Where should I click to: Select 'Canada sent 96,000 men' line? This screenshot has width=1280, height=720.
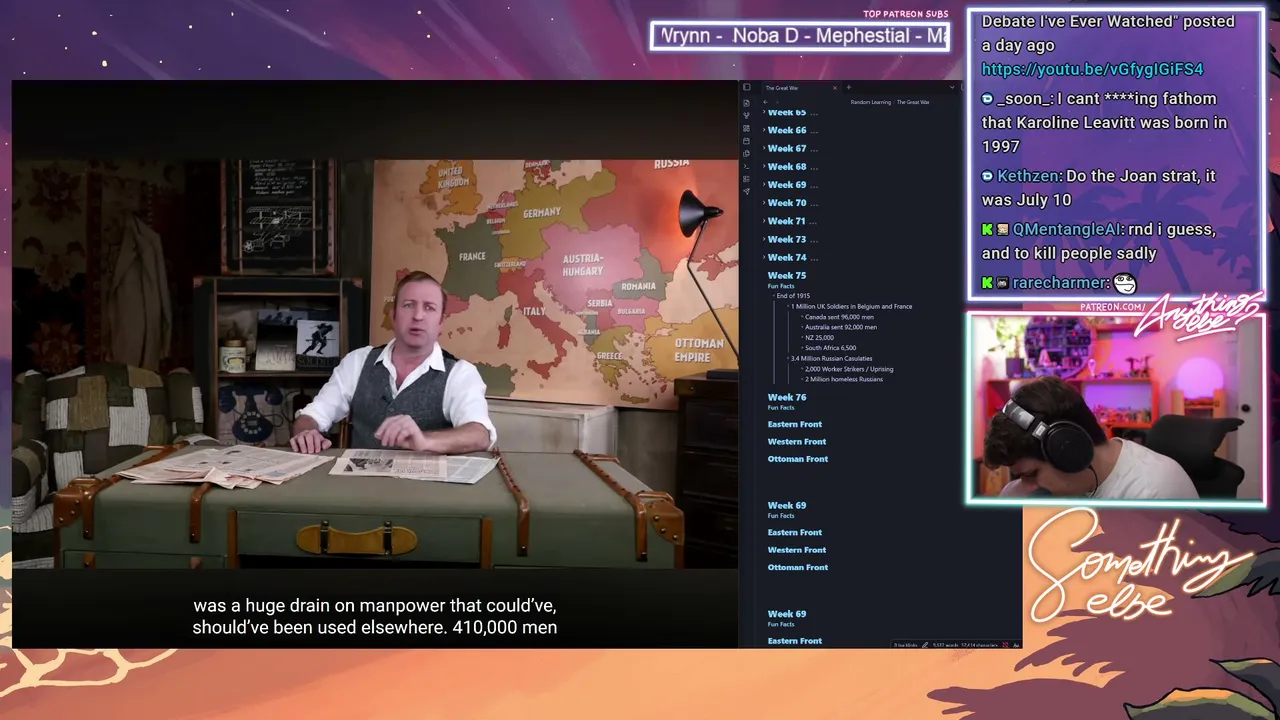(x=839, y=317)
